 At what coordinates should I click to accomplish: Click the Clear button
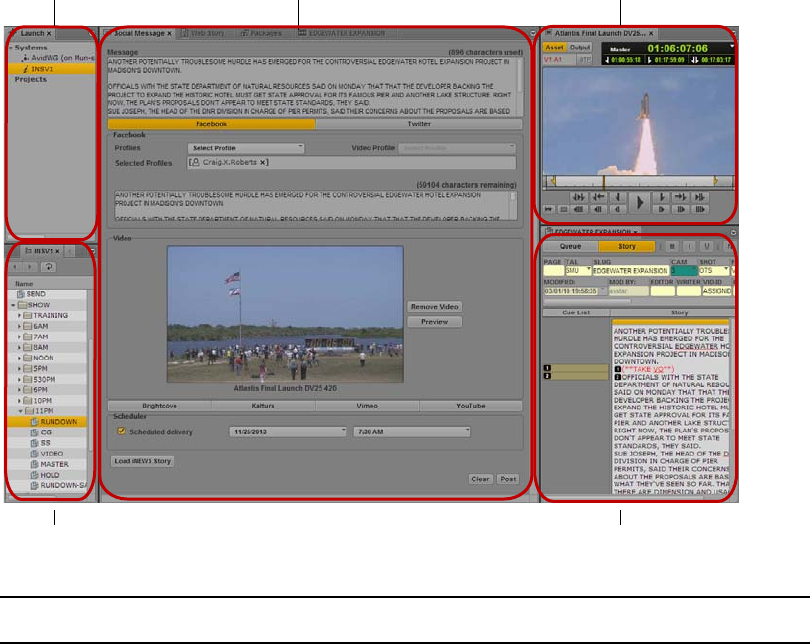click(480, 479)
